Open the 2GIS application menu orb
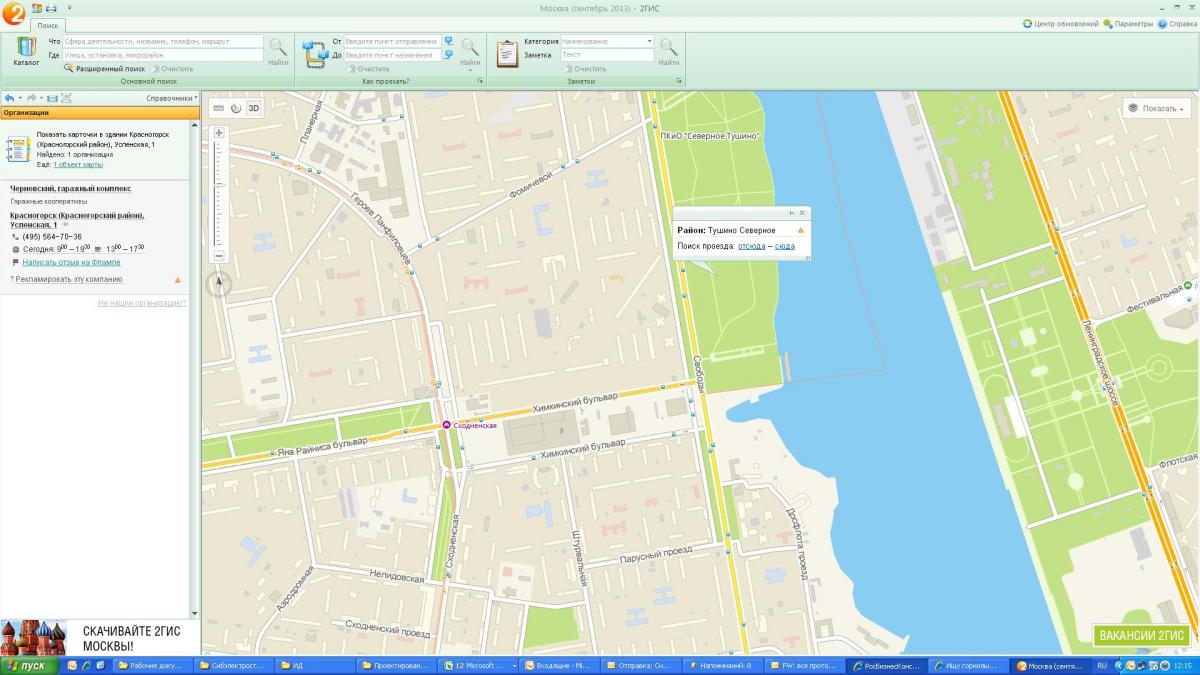This screenshot has width=1200, height=675. coord(14,13)
